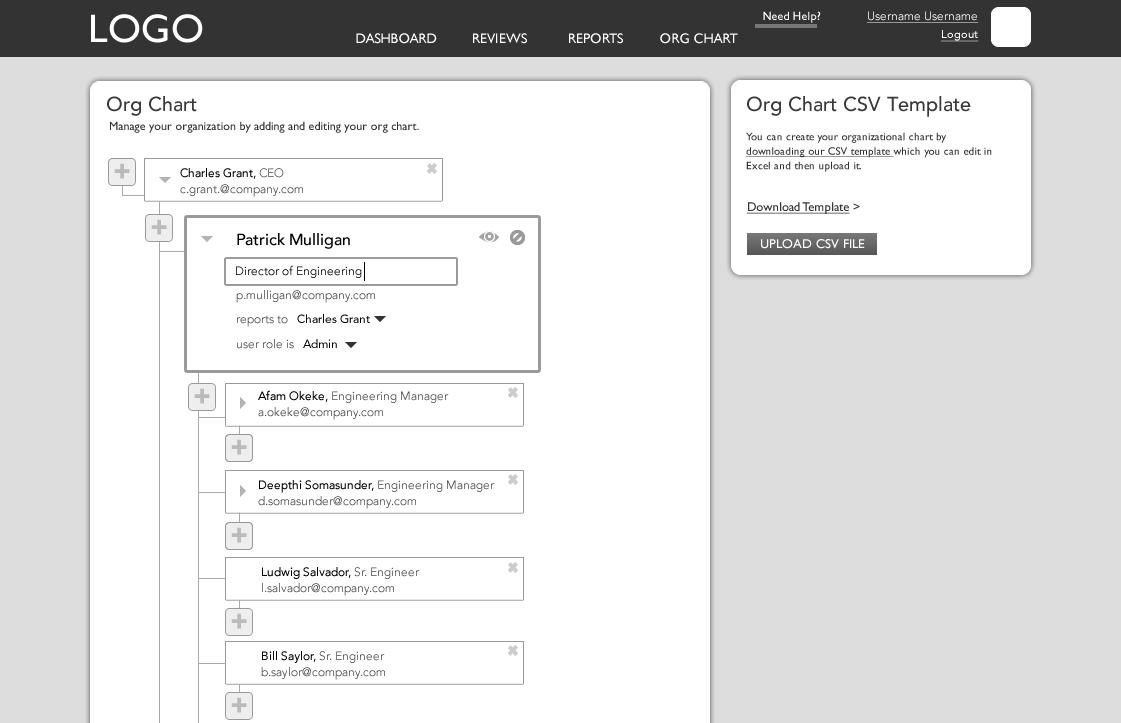
Task: Remove Ludwig Salvador with the X icon
Action: point(513,568)
